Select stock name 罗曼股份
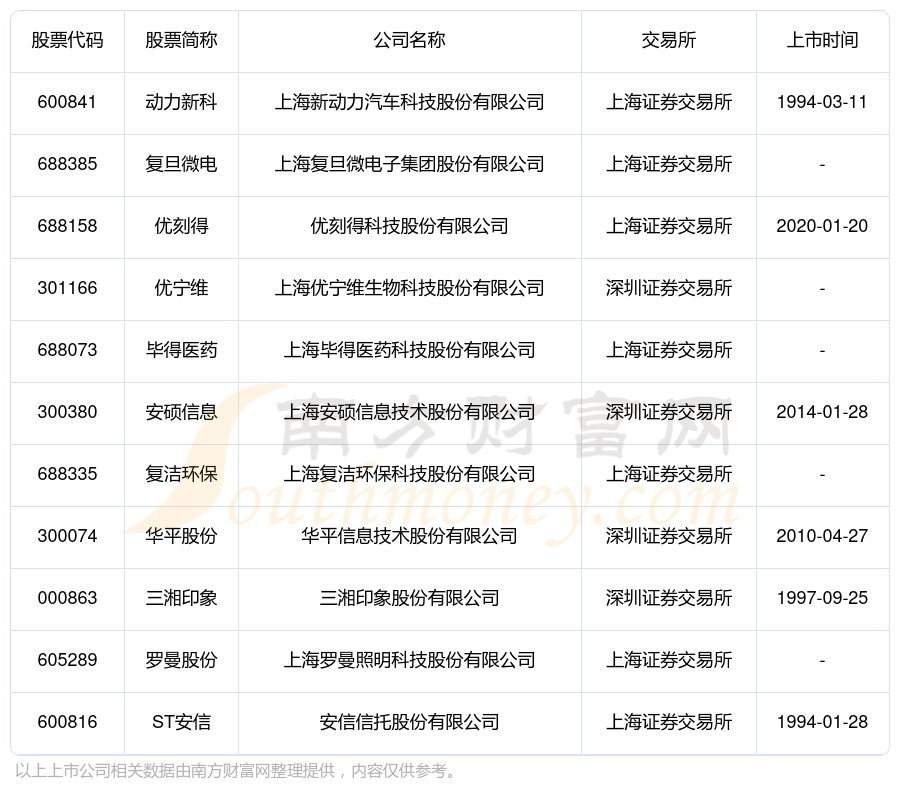Screen dimensions: 900x800 [x=181, y=660]
